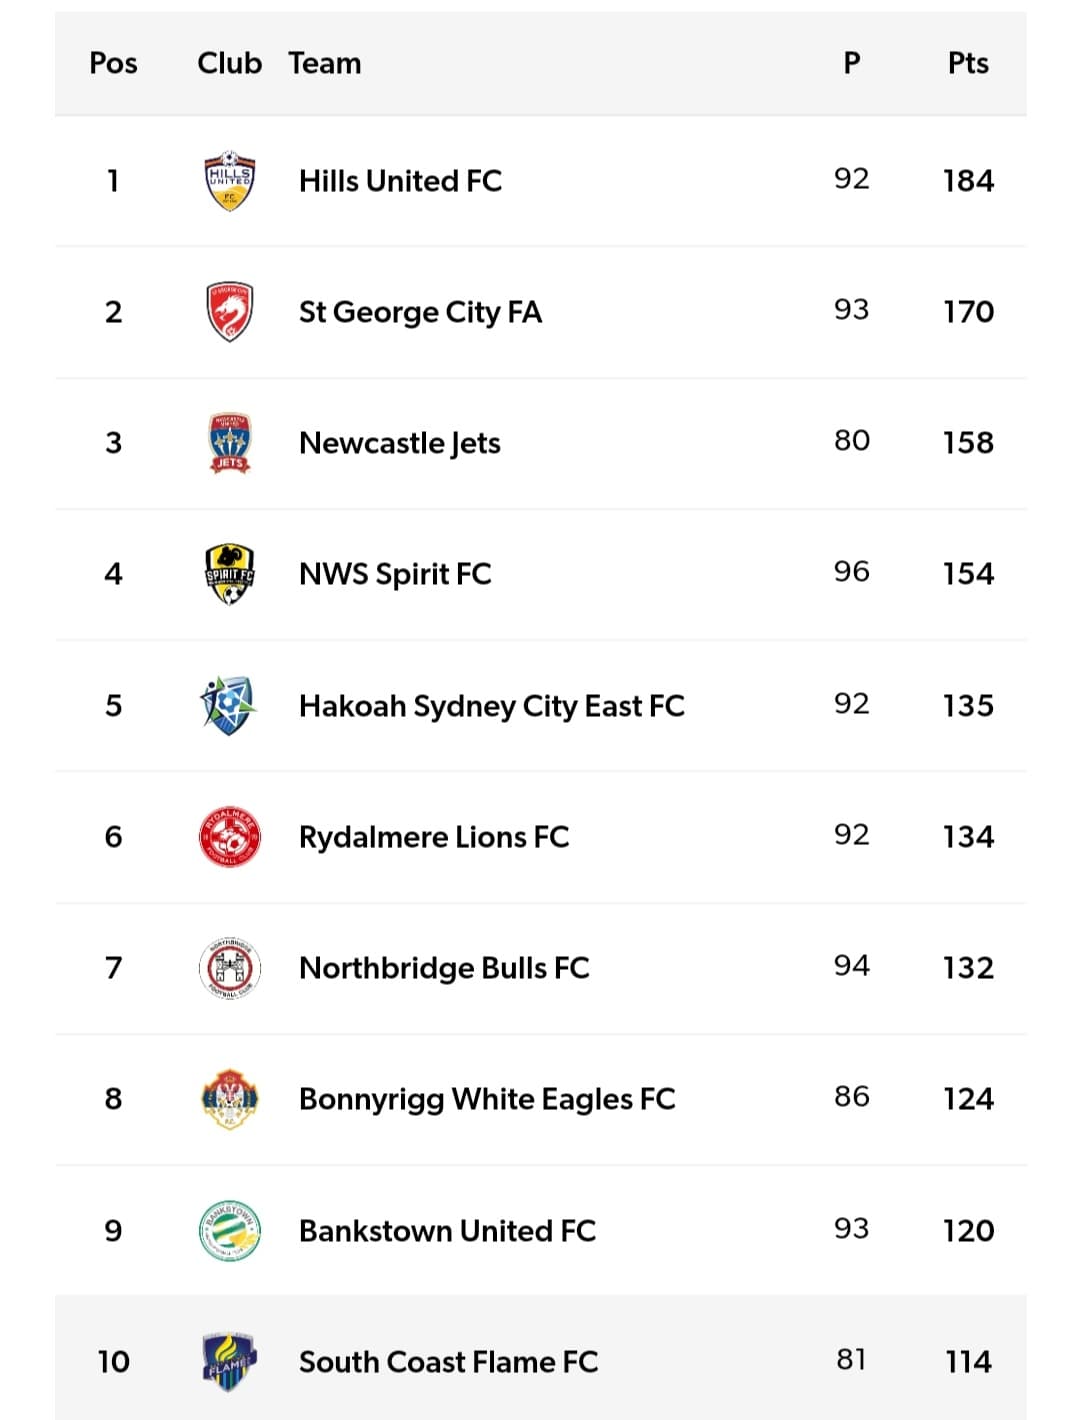Screen dimensions: 1080x1420
Task: Open the St George City FA team link
Action: coord(420,312)
